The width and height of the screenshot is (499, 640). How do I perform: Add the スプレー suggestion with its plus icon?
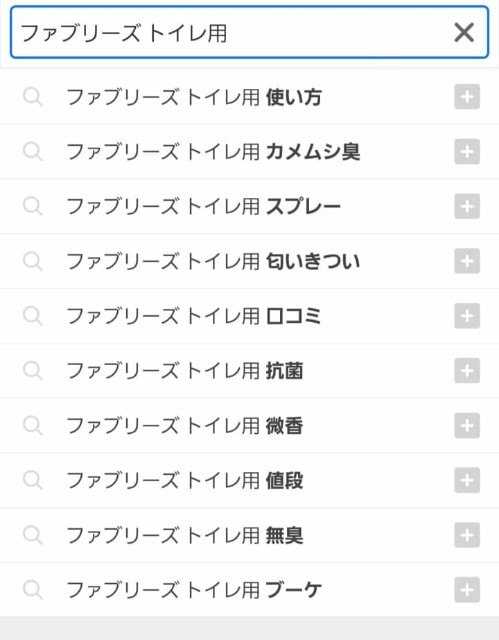tap(467, 206)
